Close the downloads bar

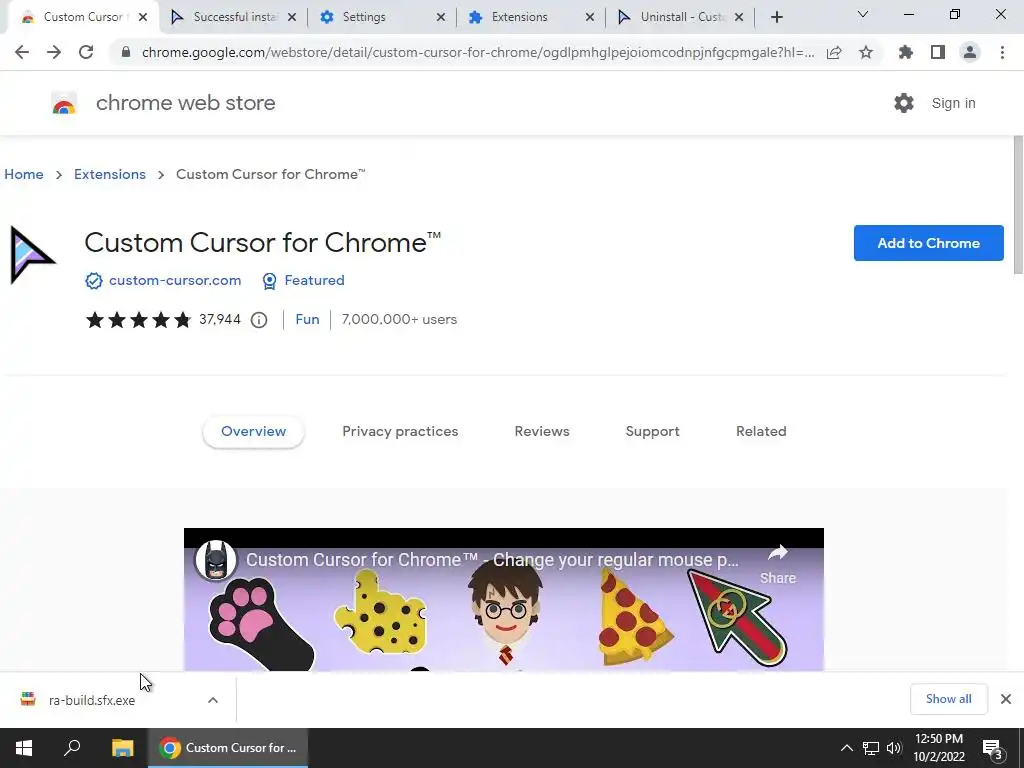[1006, 699]
